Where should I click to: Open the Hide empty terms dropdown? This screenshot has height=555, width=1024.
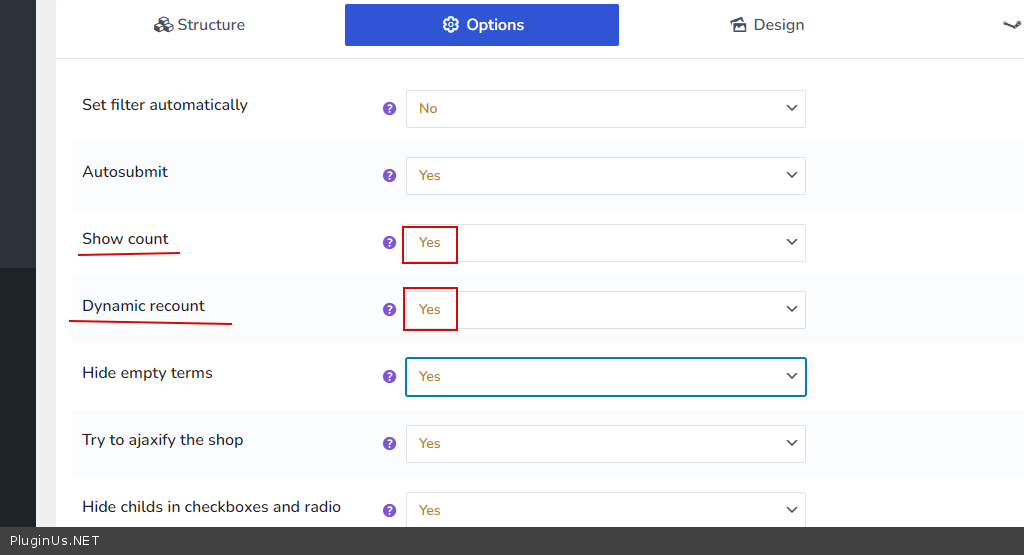pos(605,377)
